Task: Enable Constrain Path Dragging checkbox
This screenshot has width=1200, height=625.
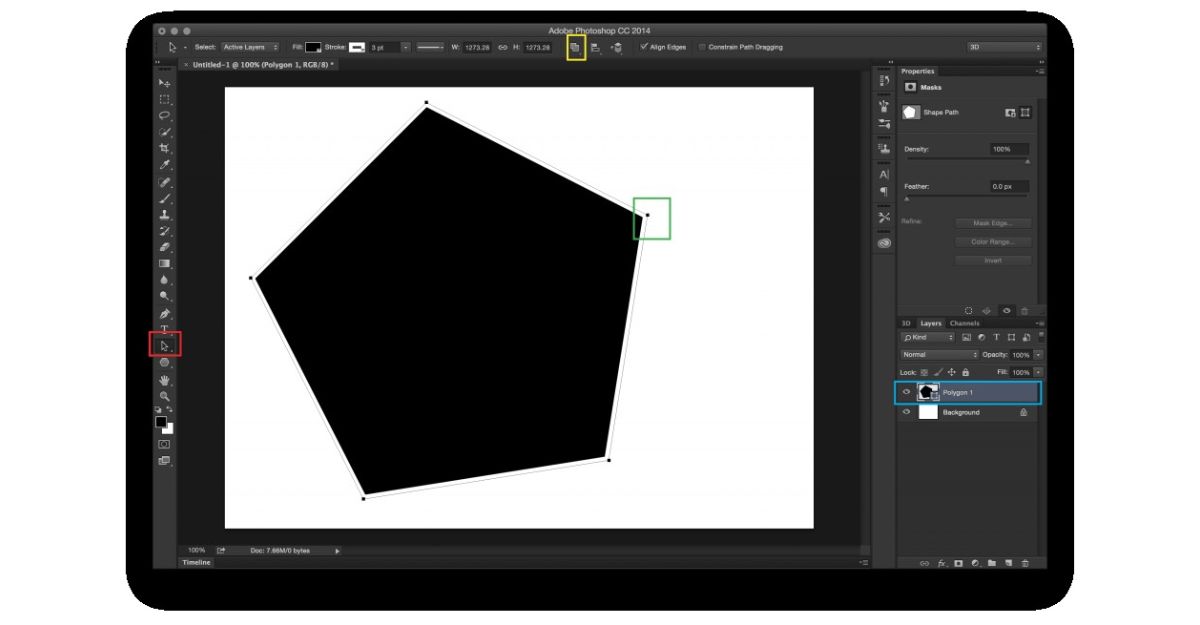Action: (x=702, y=47)
